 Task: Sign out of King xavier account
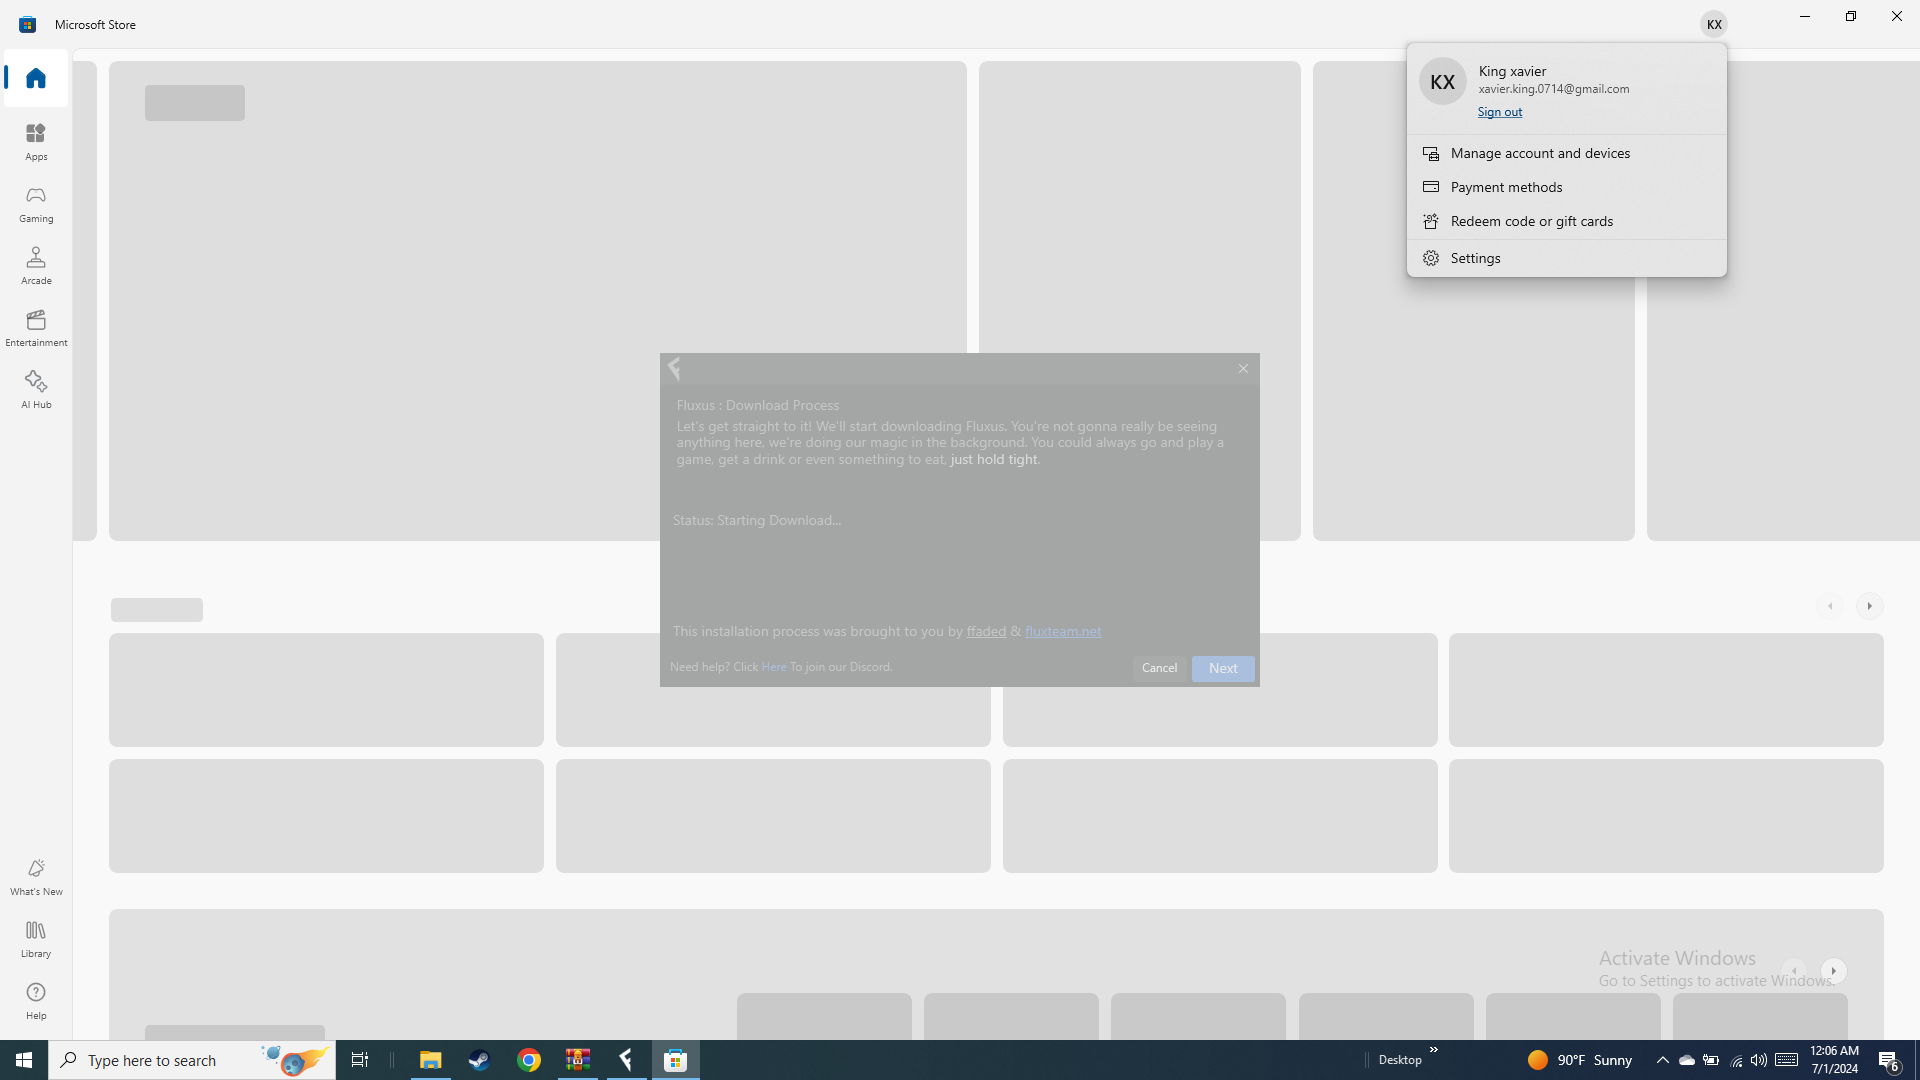tap(1500, 112)
